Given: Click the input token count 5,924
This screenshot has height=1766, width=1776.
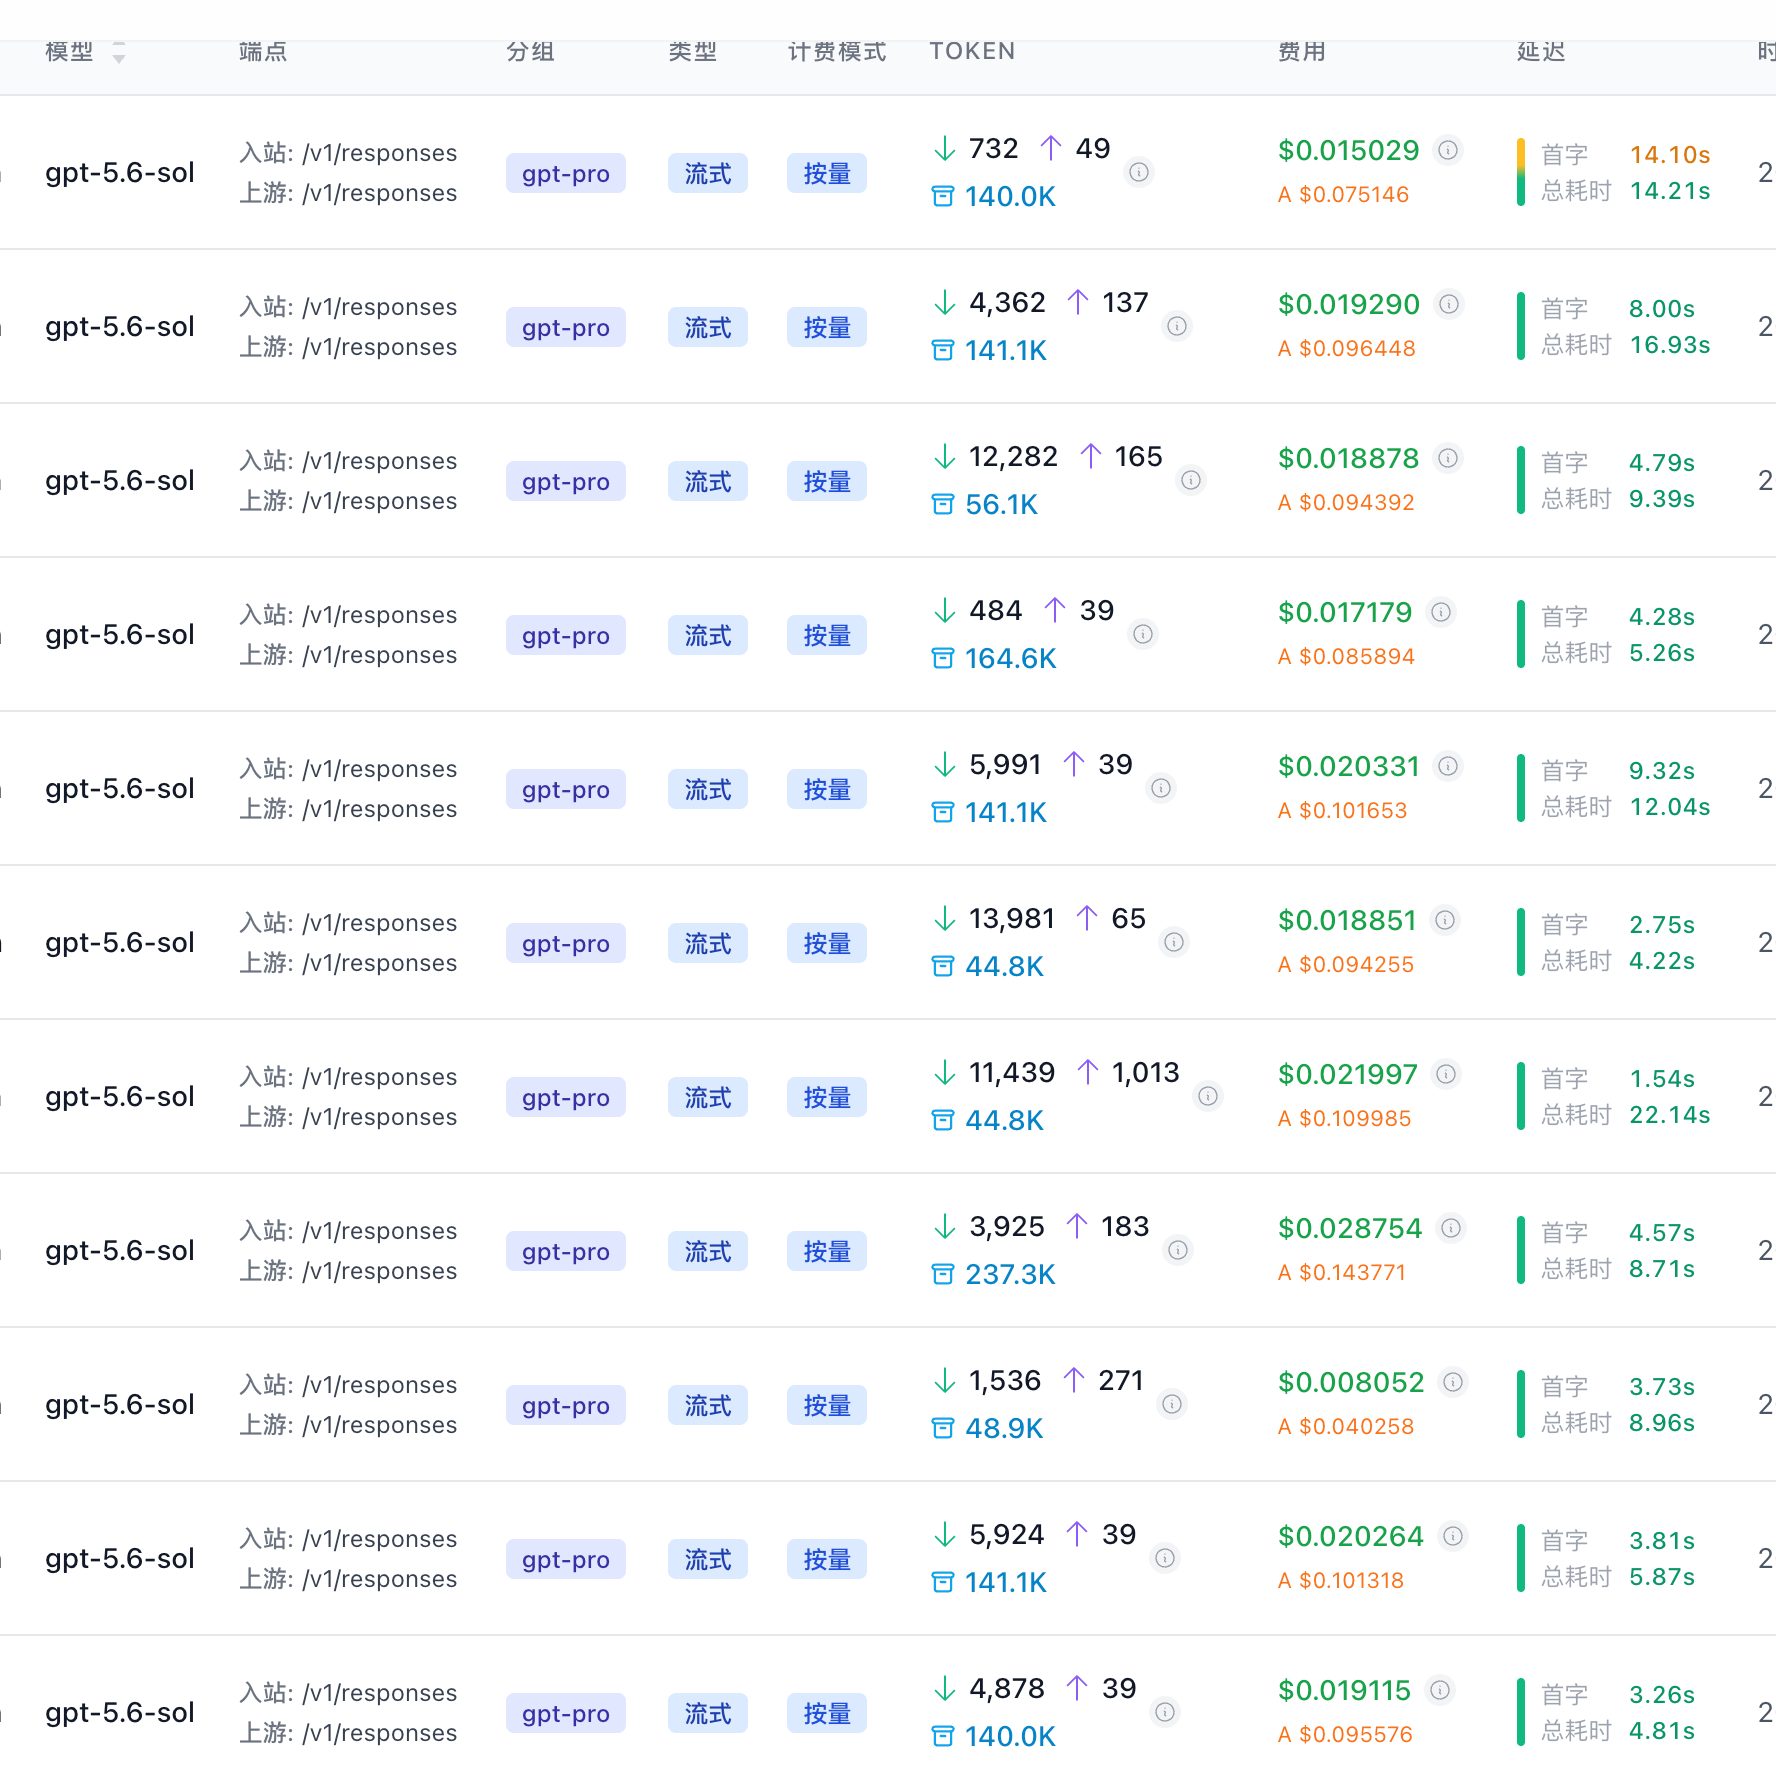Looking at the screenshot, I should tap(1006, 1534).
